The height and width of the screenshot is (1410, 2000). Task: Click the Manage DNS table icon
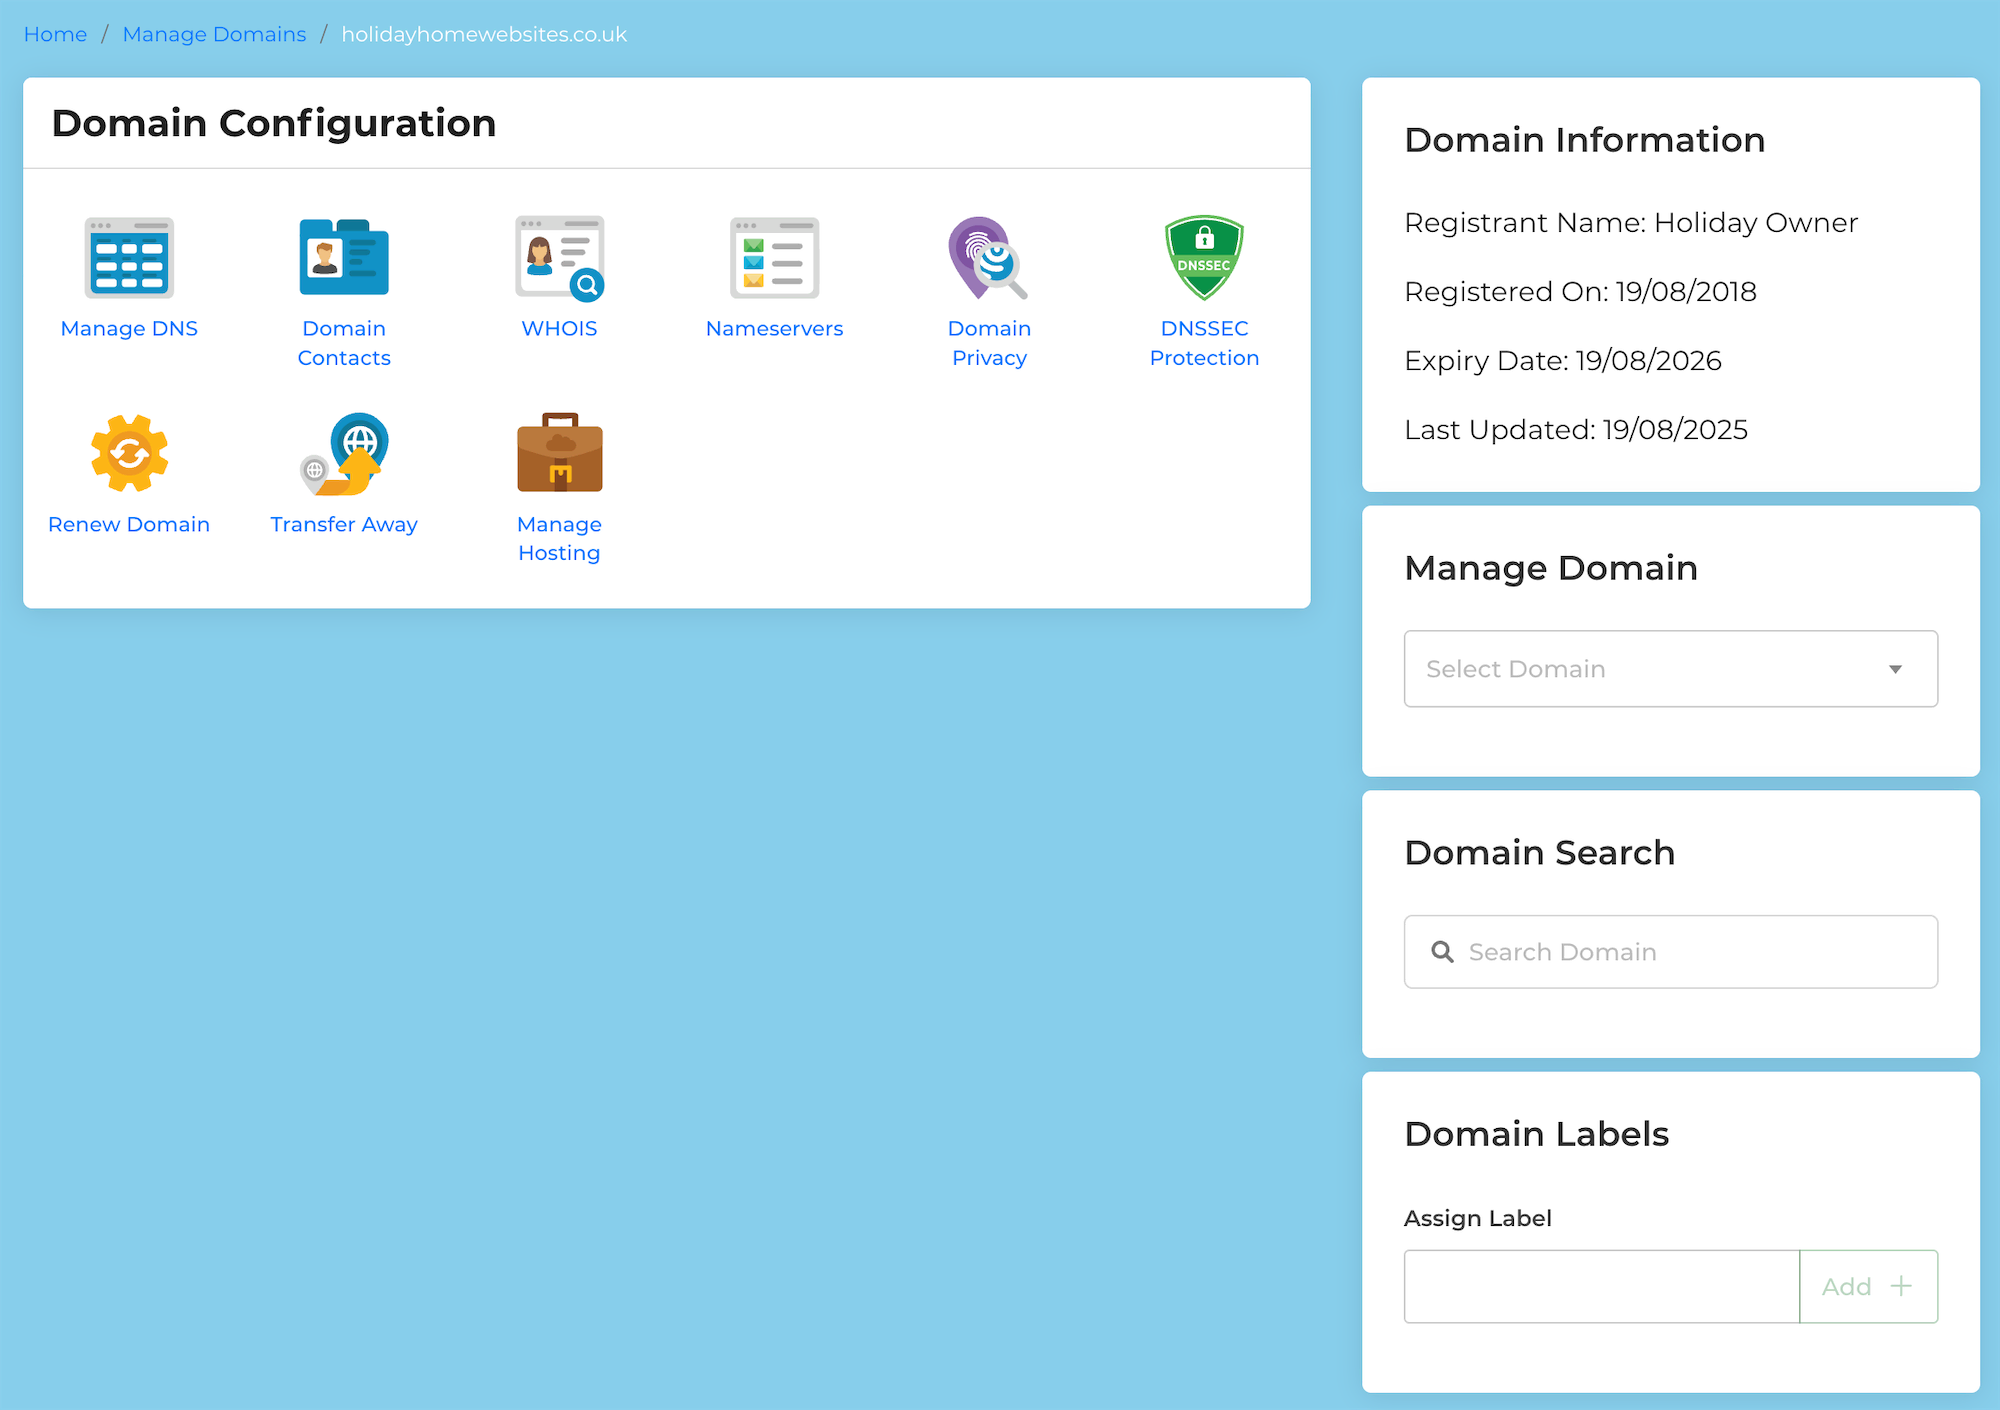(x=129, y=258)
